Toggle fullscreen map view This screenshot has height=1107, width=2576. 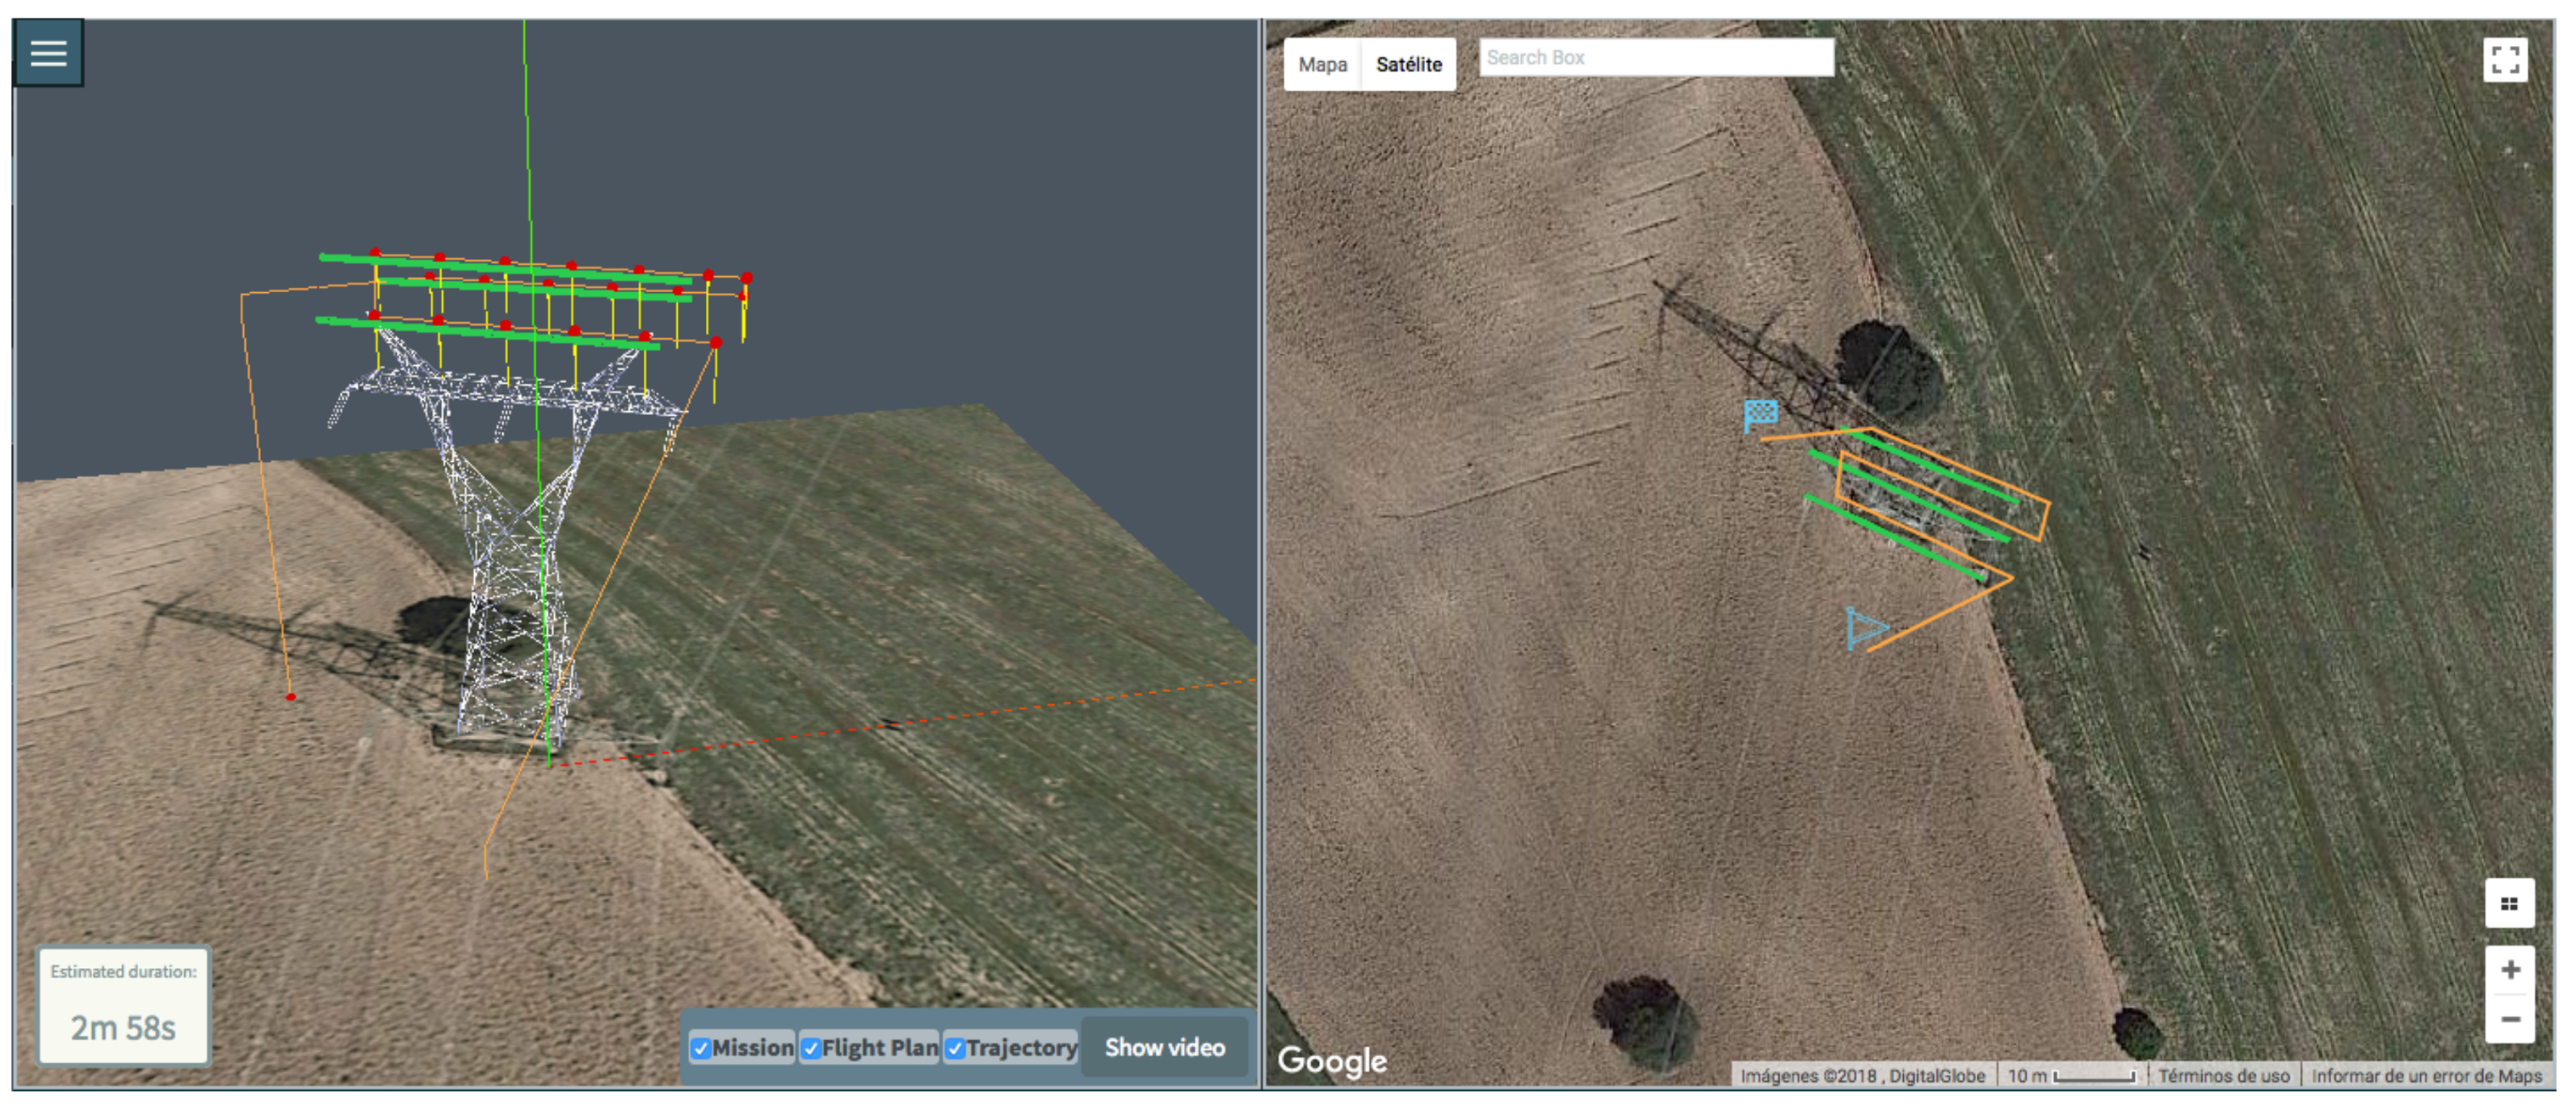tap(2504, 60)
